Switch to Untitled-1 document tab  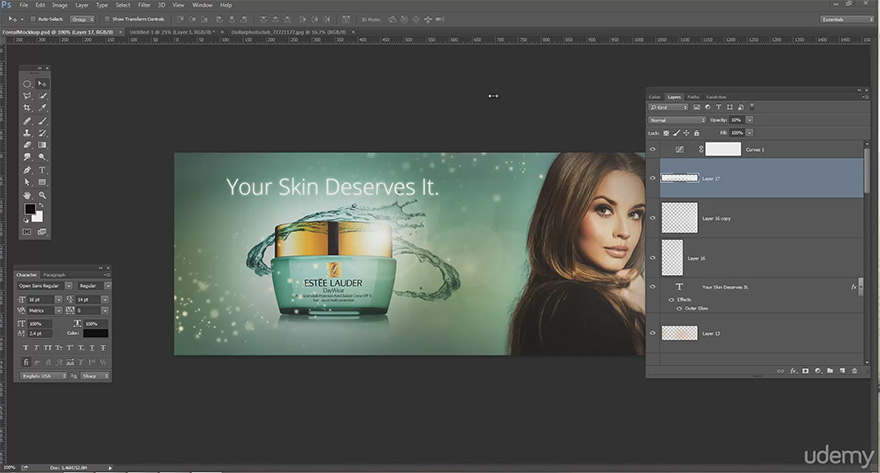point(172,32)
